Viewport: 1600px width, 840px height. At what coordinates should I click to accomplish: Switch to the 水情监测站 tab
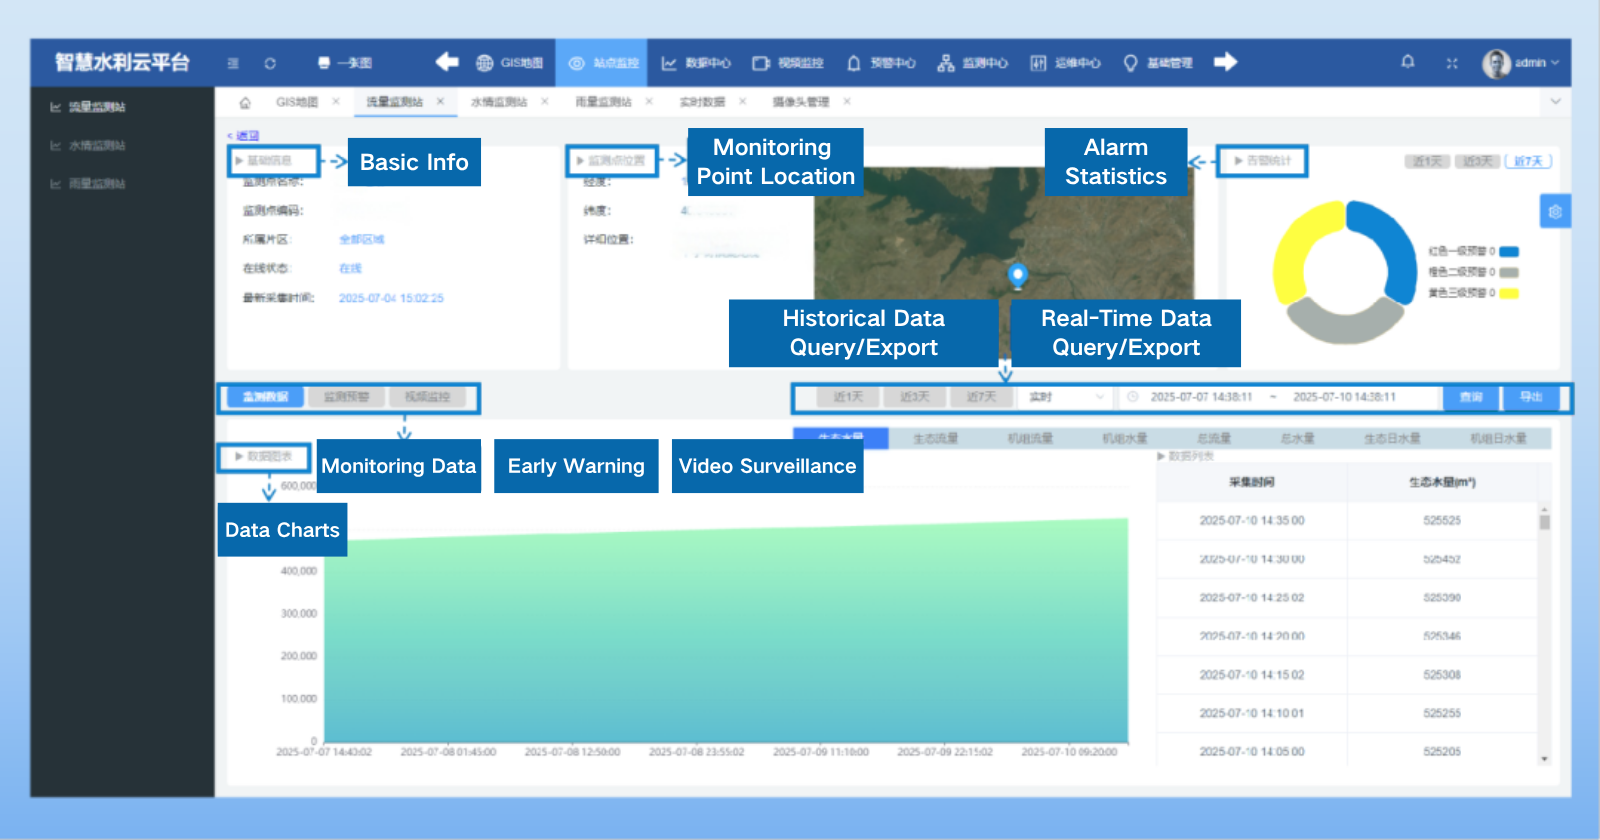point(498,102)
